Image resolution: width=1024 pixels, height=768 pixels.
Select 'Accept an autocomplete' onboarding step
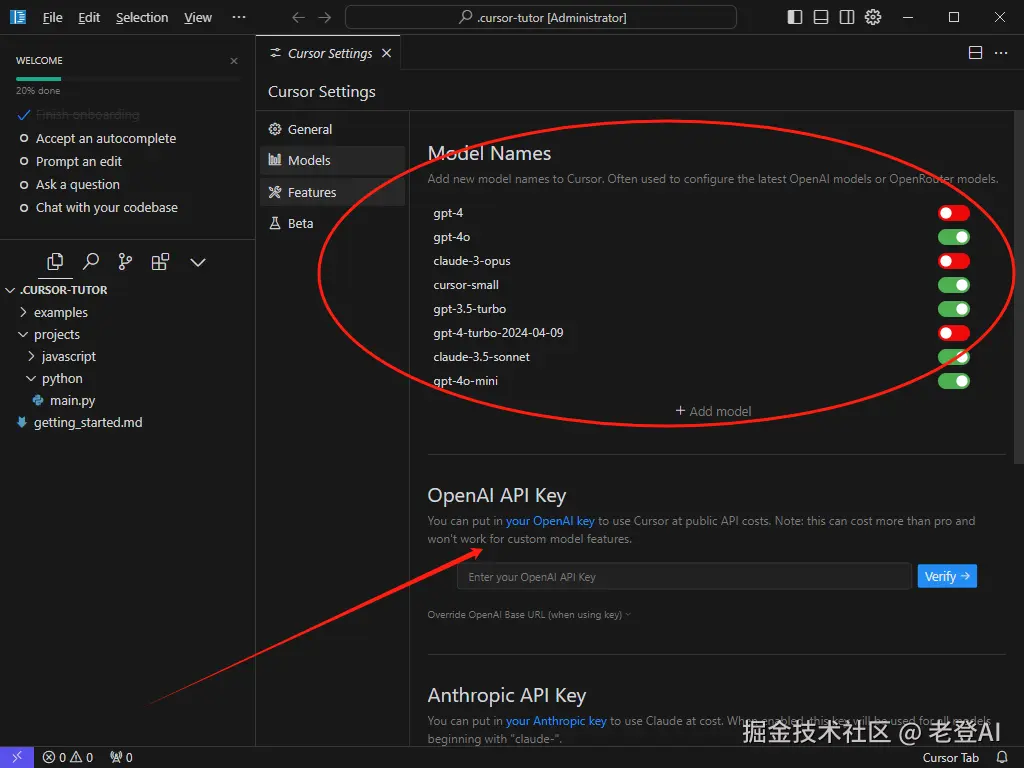(105, 138)
